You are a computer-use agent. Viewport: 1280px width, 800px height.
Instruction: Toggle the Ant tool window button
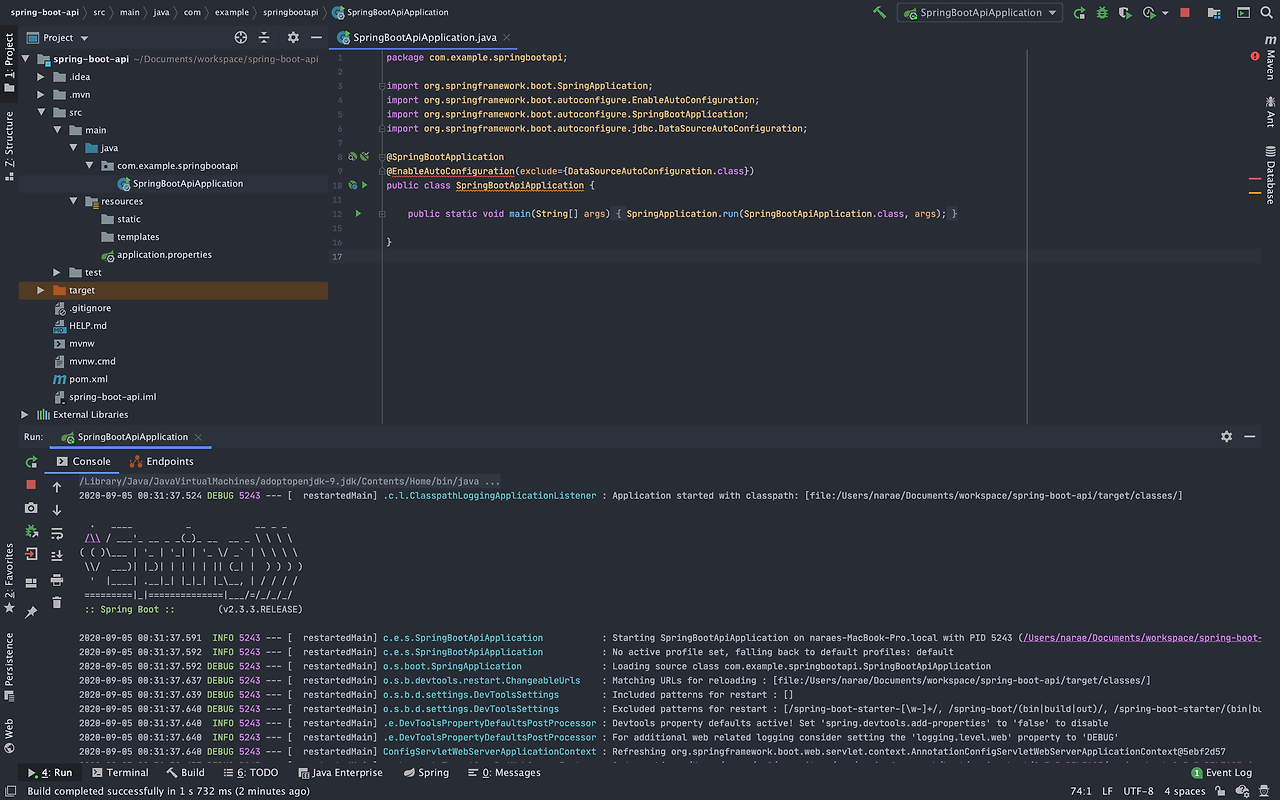pos(1270,111)
